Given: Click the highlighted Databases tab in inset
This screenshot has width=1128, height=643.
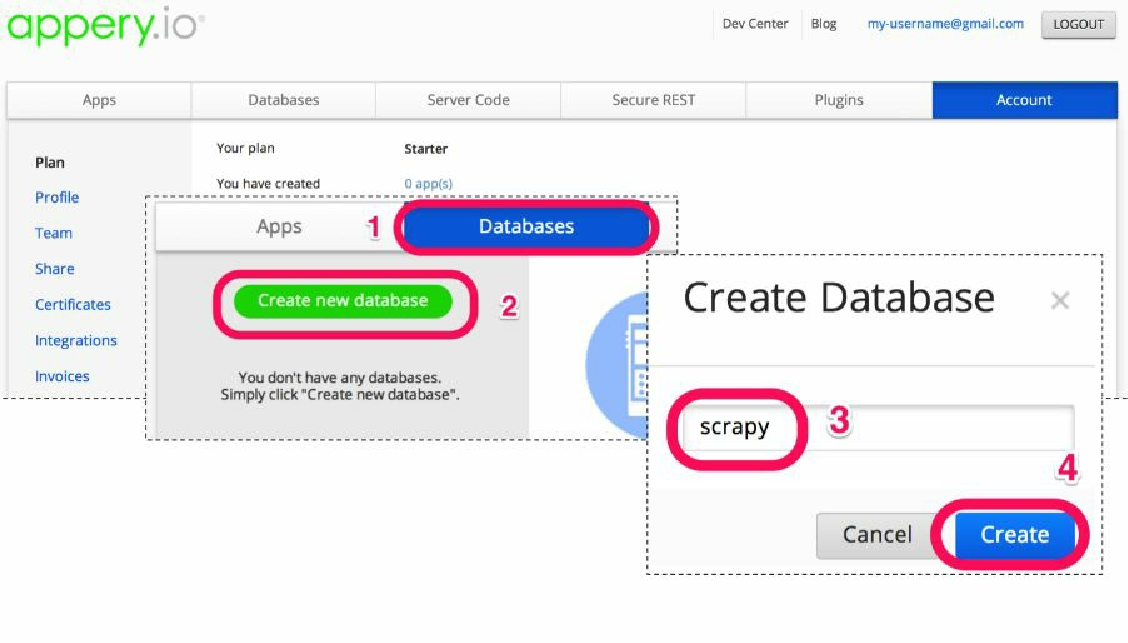Looking at the screenshot, I should point(526,227).
